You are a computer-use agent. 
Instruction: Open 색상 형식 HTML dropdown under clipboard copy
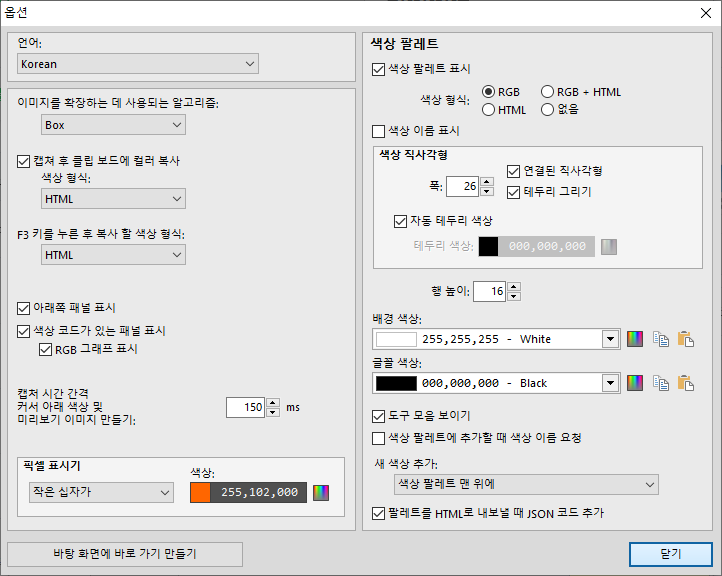113,199
